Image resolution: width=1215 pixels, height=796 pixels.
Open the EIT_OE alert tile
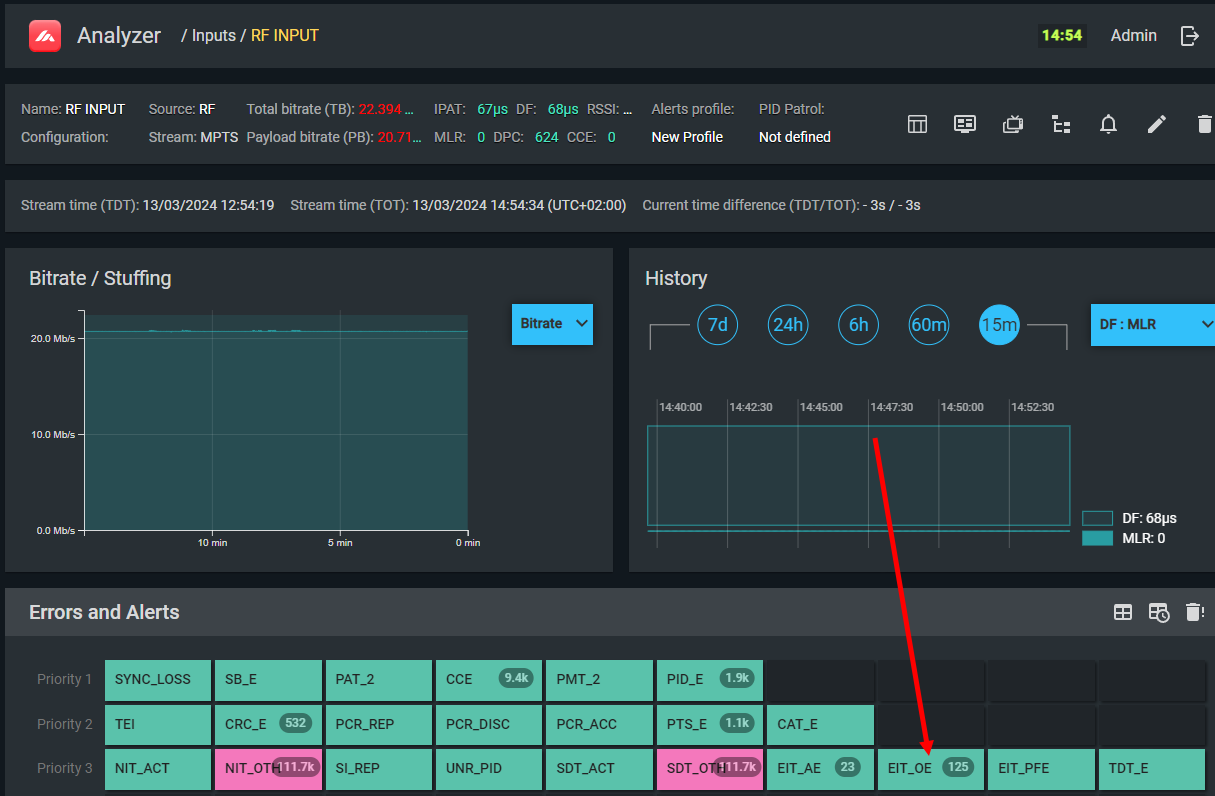pos(930,768)
